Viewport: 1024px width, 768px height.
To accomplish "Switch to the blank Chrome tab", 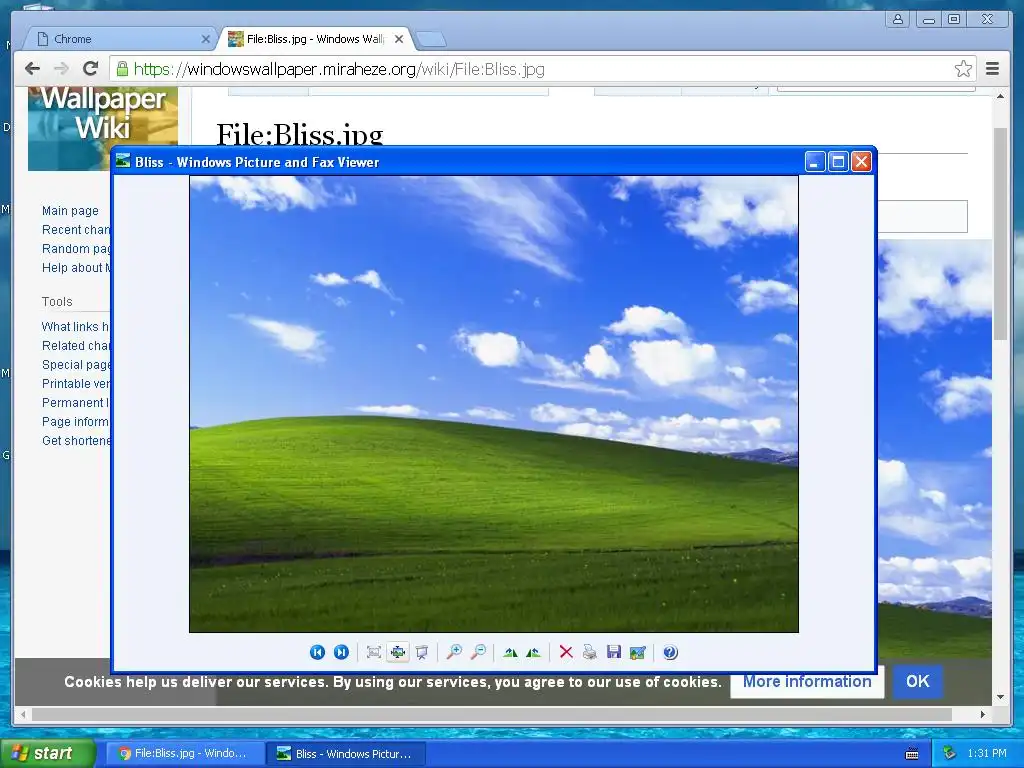I will (121, 39).
